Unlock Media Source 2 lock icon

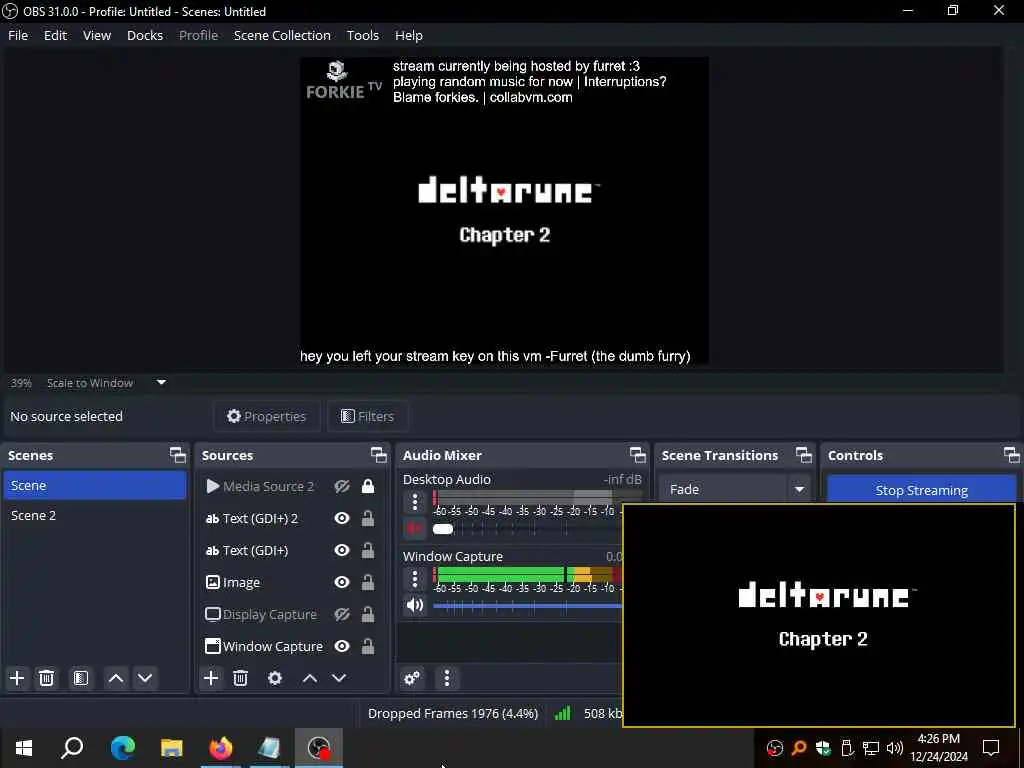(x=368, y=487)
